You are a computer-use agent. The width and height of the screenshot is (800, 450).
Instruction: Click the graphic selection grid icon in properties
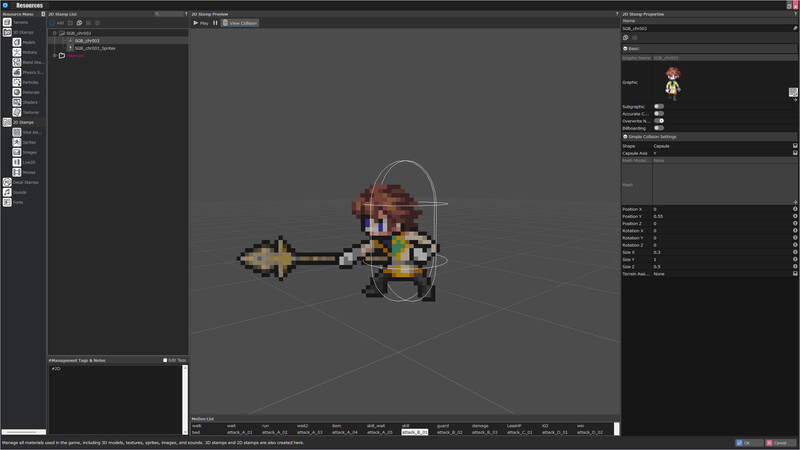coord(793,92)
